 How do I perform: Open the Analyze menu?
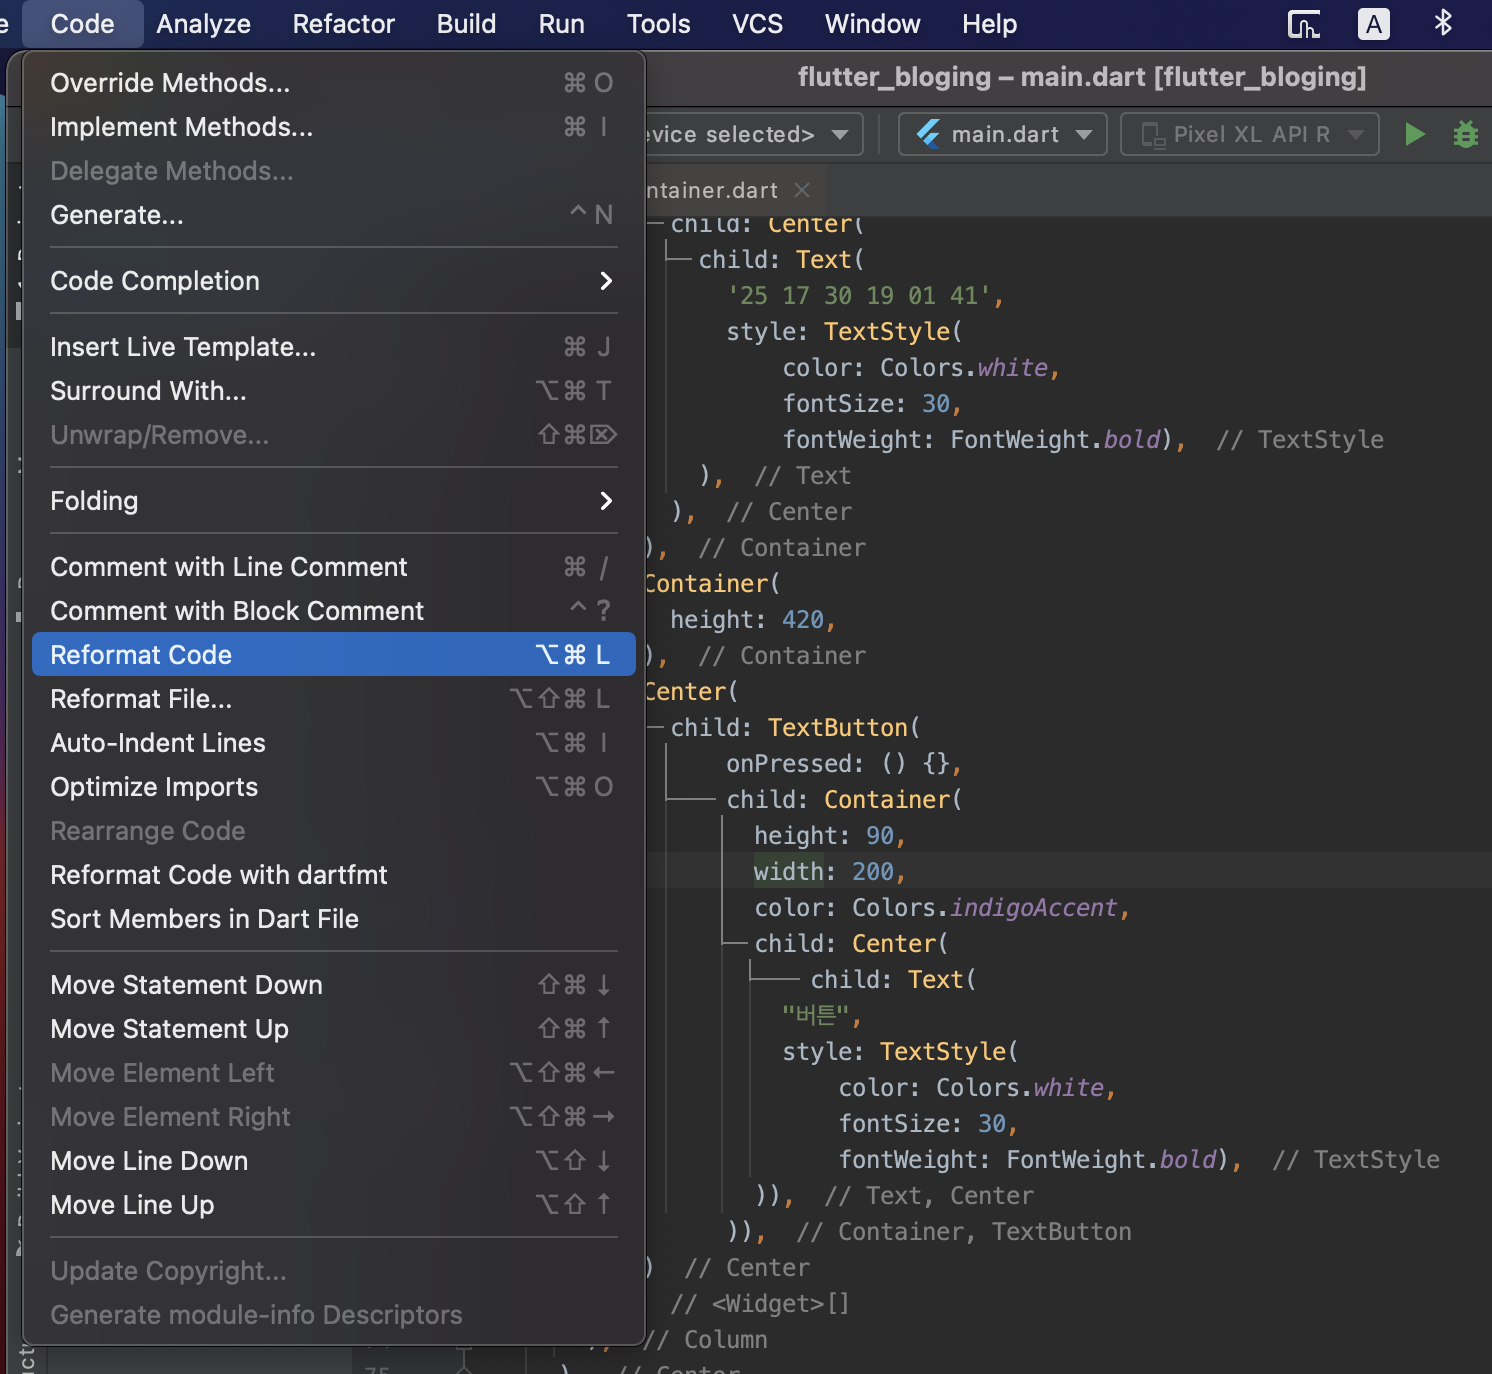coord(204,24)
